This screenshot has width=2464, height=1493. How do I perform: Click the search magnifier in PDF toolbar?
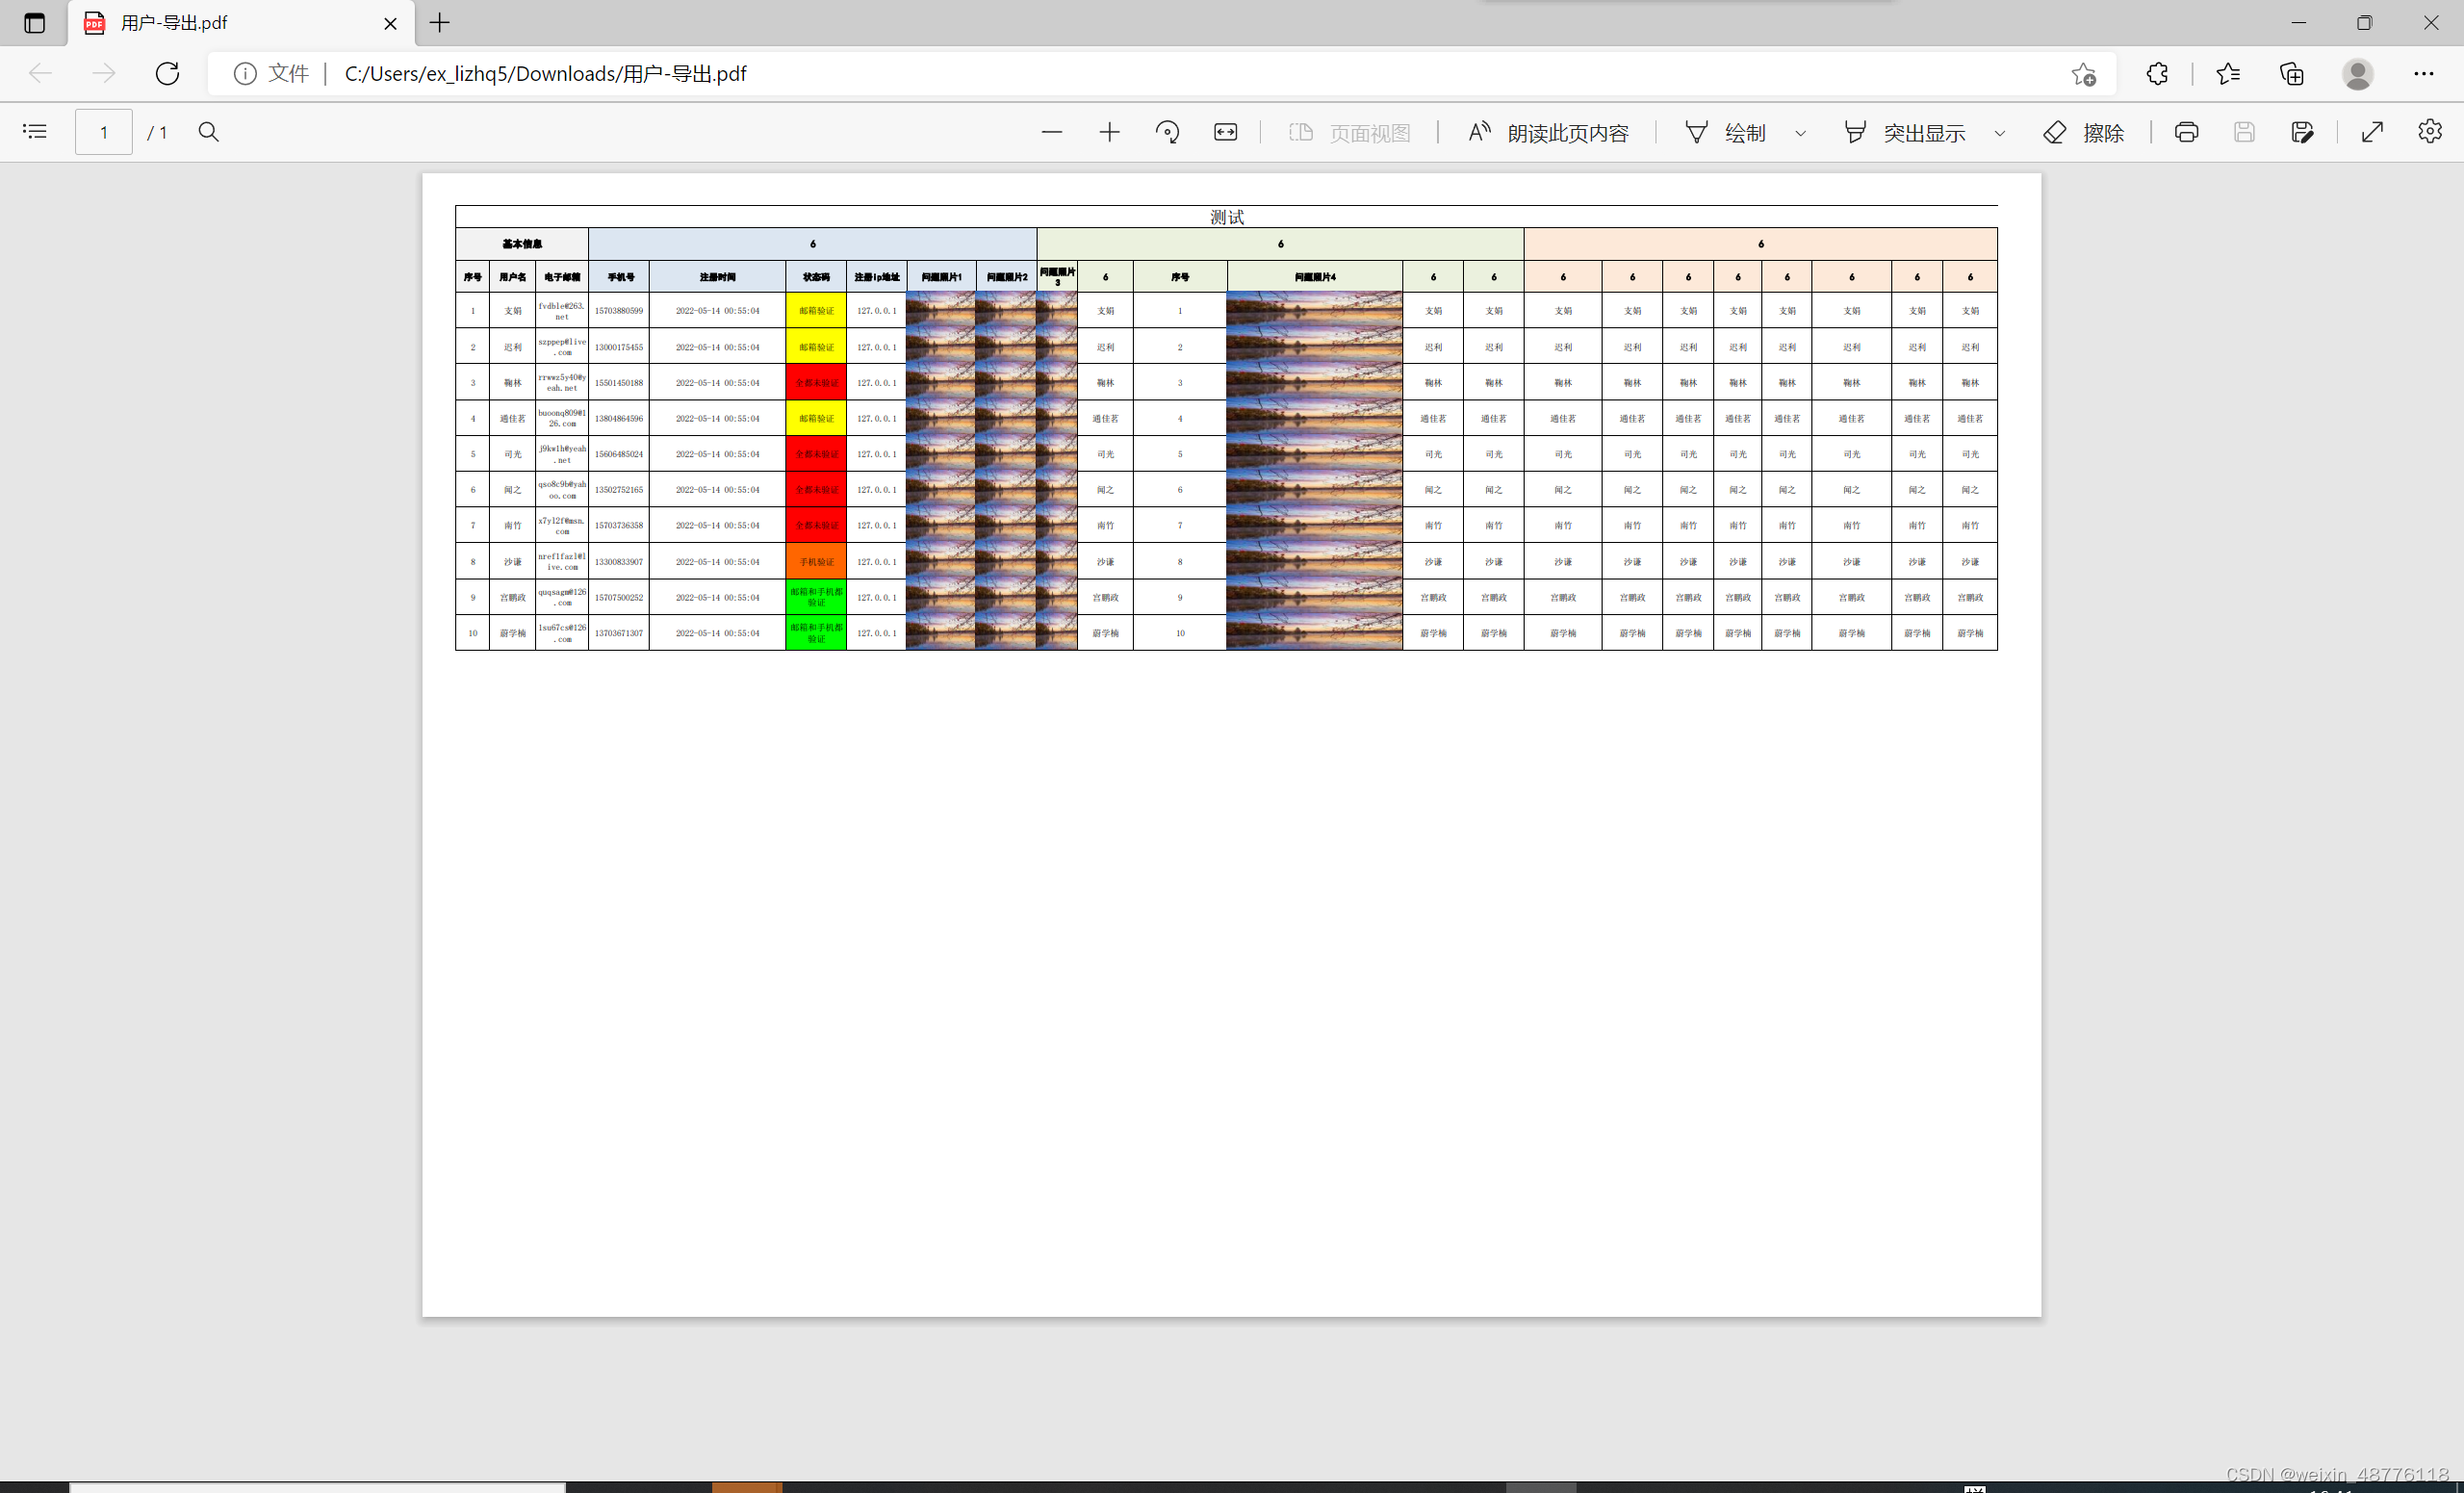(x=208, y=132)
